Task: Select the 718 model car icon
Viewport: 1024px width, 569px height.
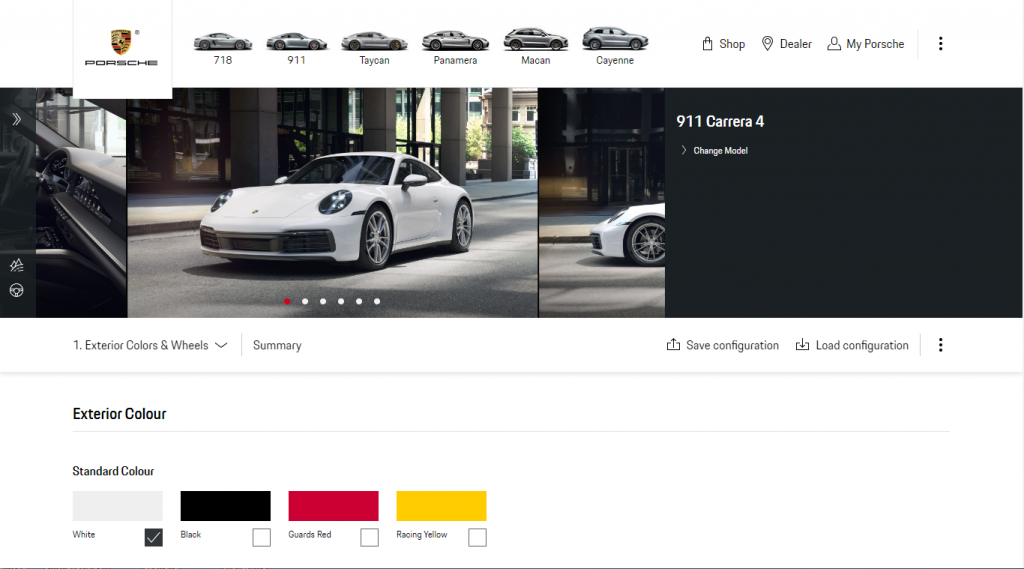Action: click(223, 42)
